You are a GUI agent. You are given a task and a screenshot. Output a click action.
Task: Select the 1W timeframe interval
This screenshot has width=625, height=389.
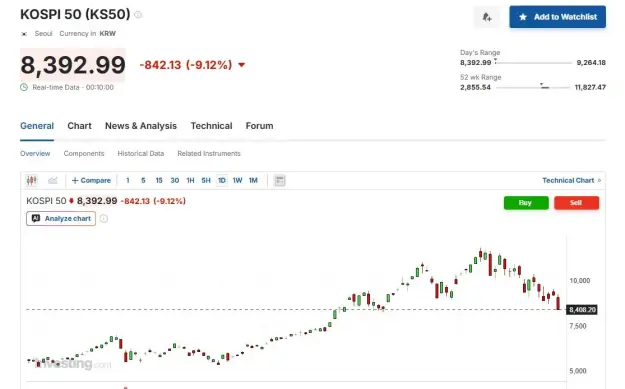pos(237,181)
